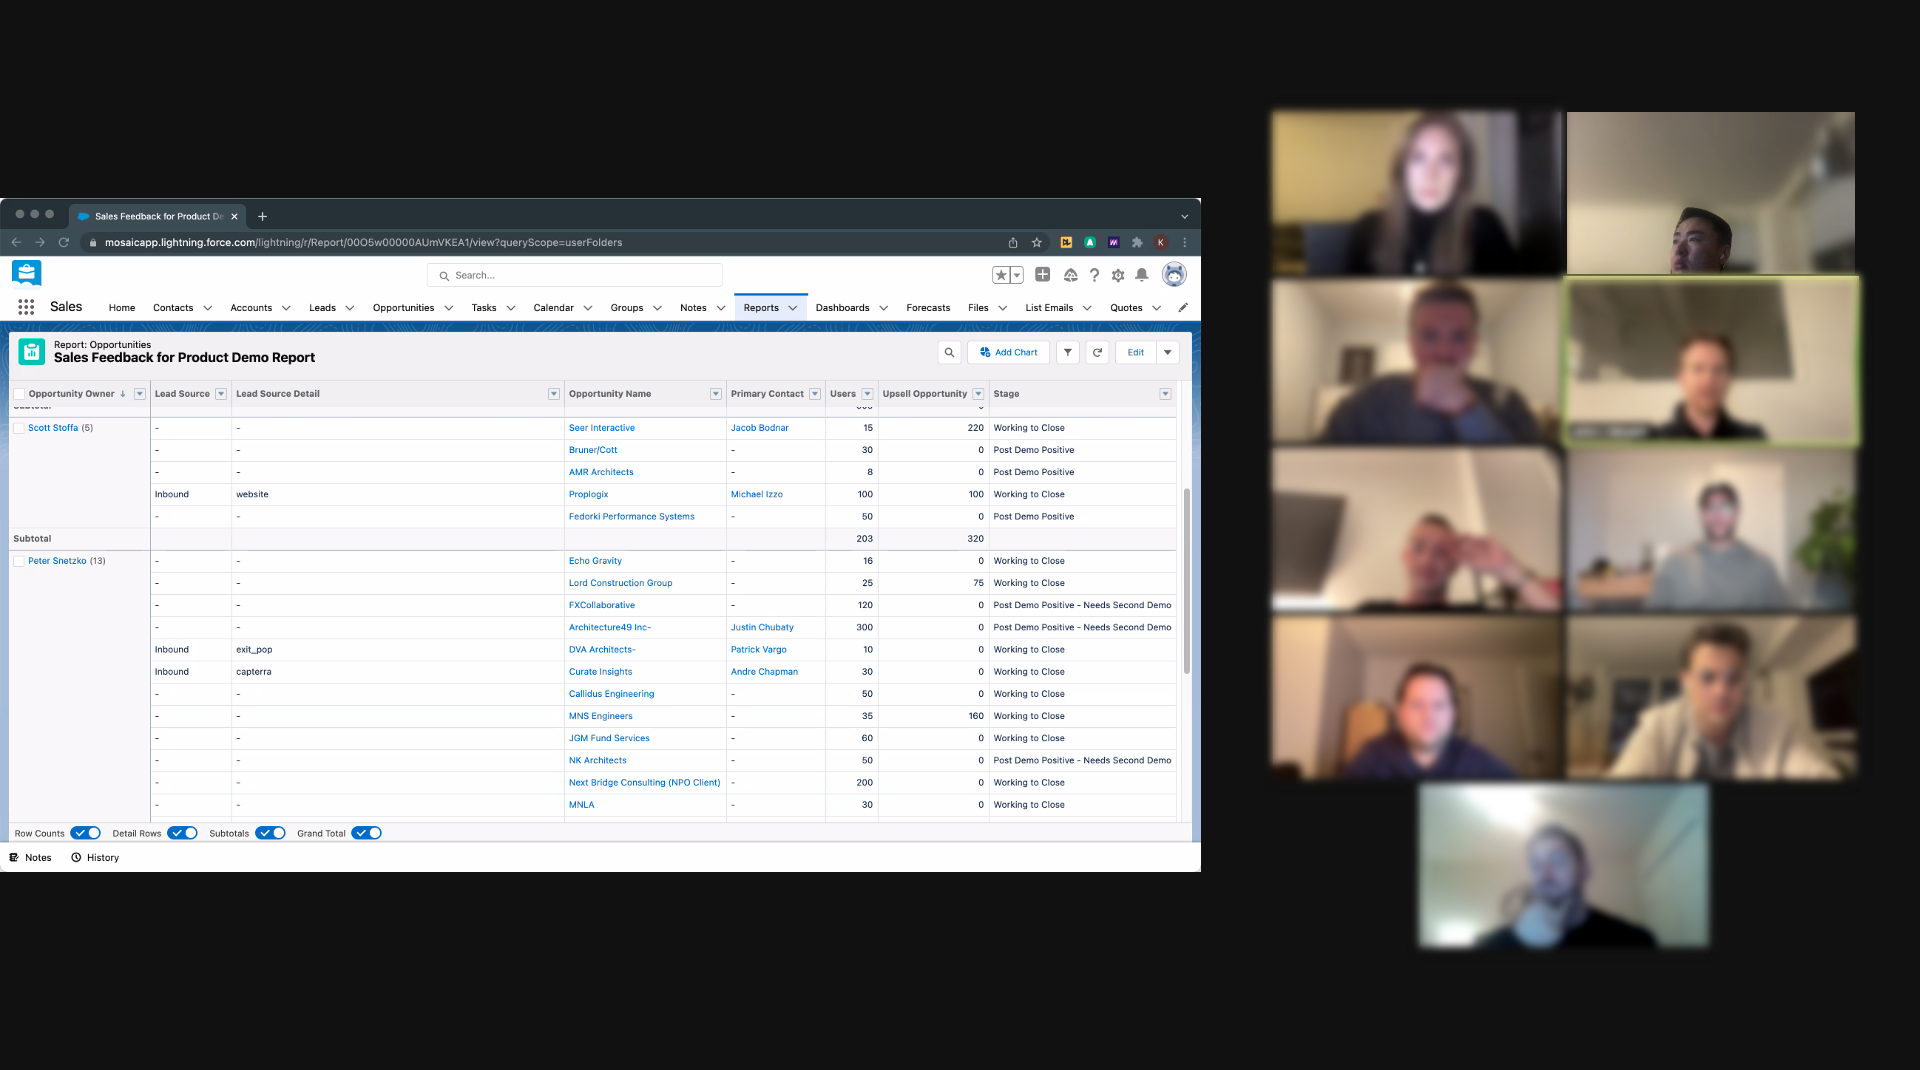
Task: Click the Add Chart button
Action: pos(1008,352)
